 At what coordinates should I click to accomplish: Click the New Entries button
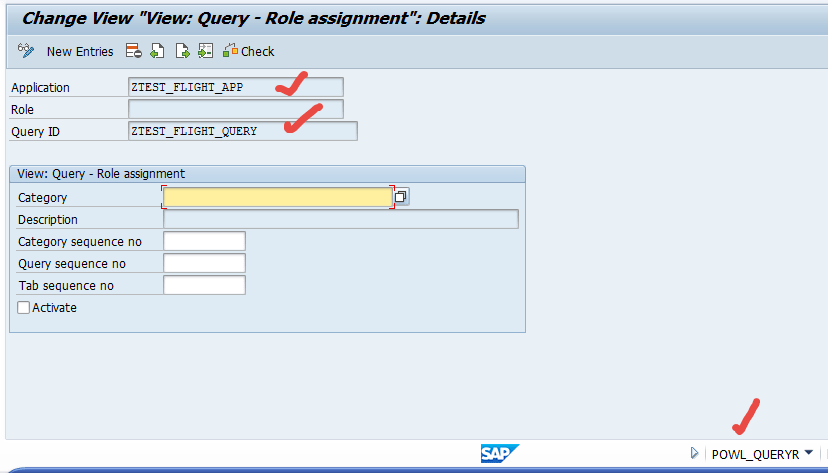coord(80,52)
